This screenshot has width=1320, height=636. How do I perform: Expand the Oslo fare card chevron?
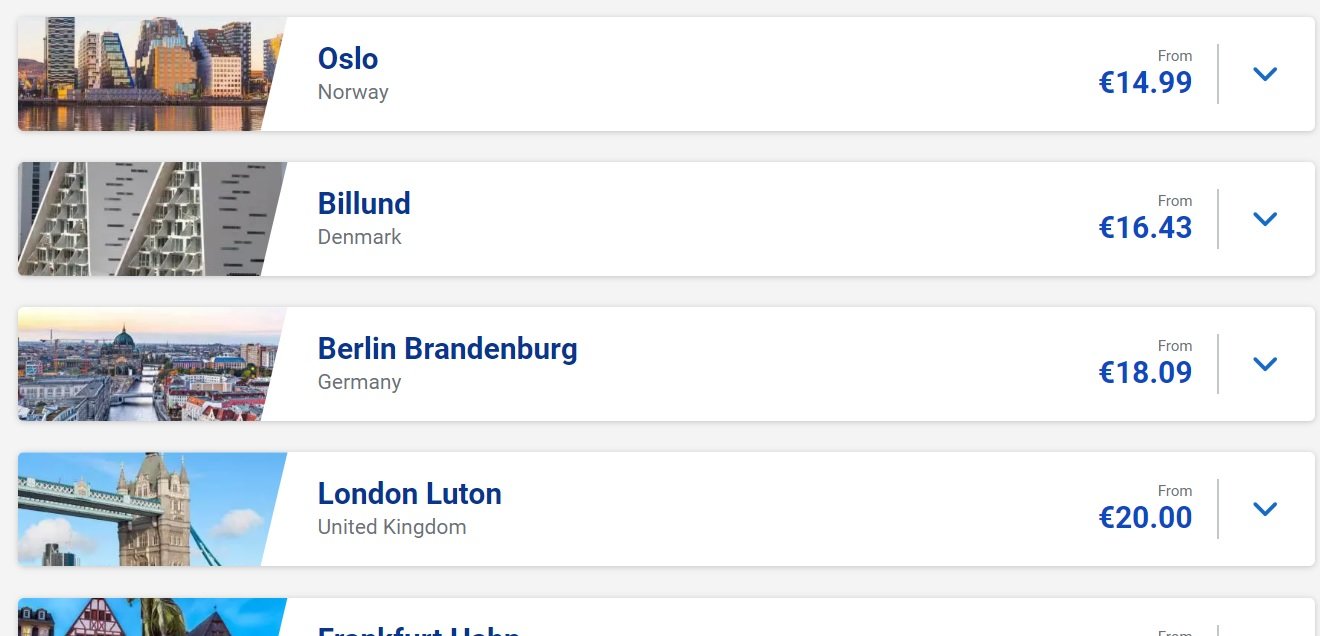[1265, 74]
